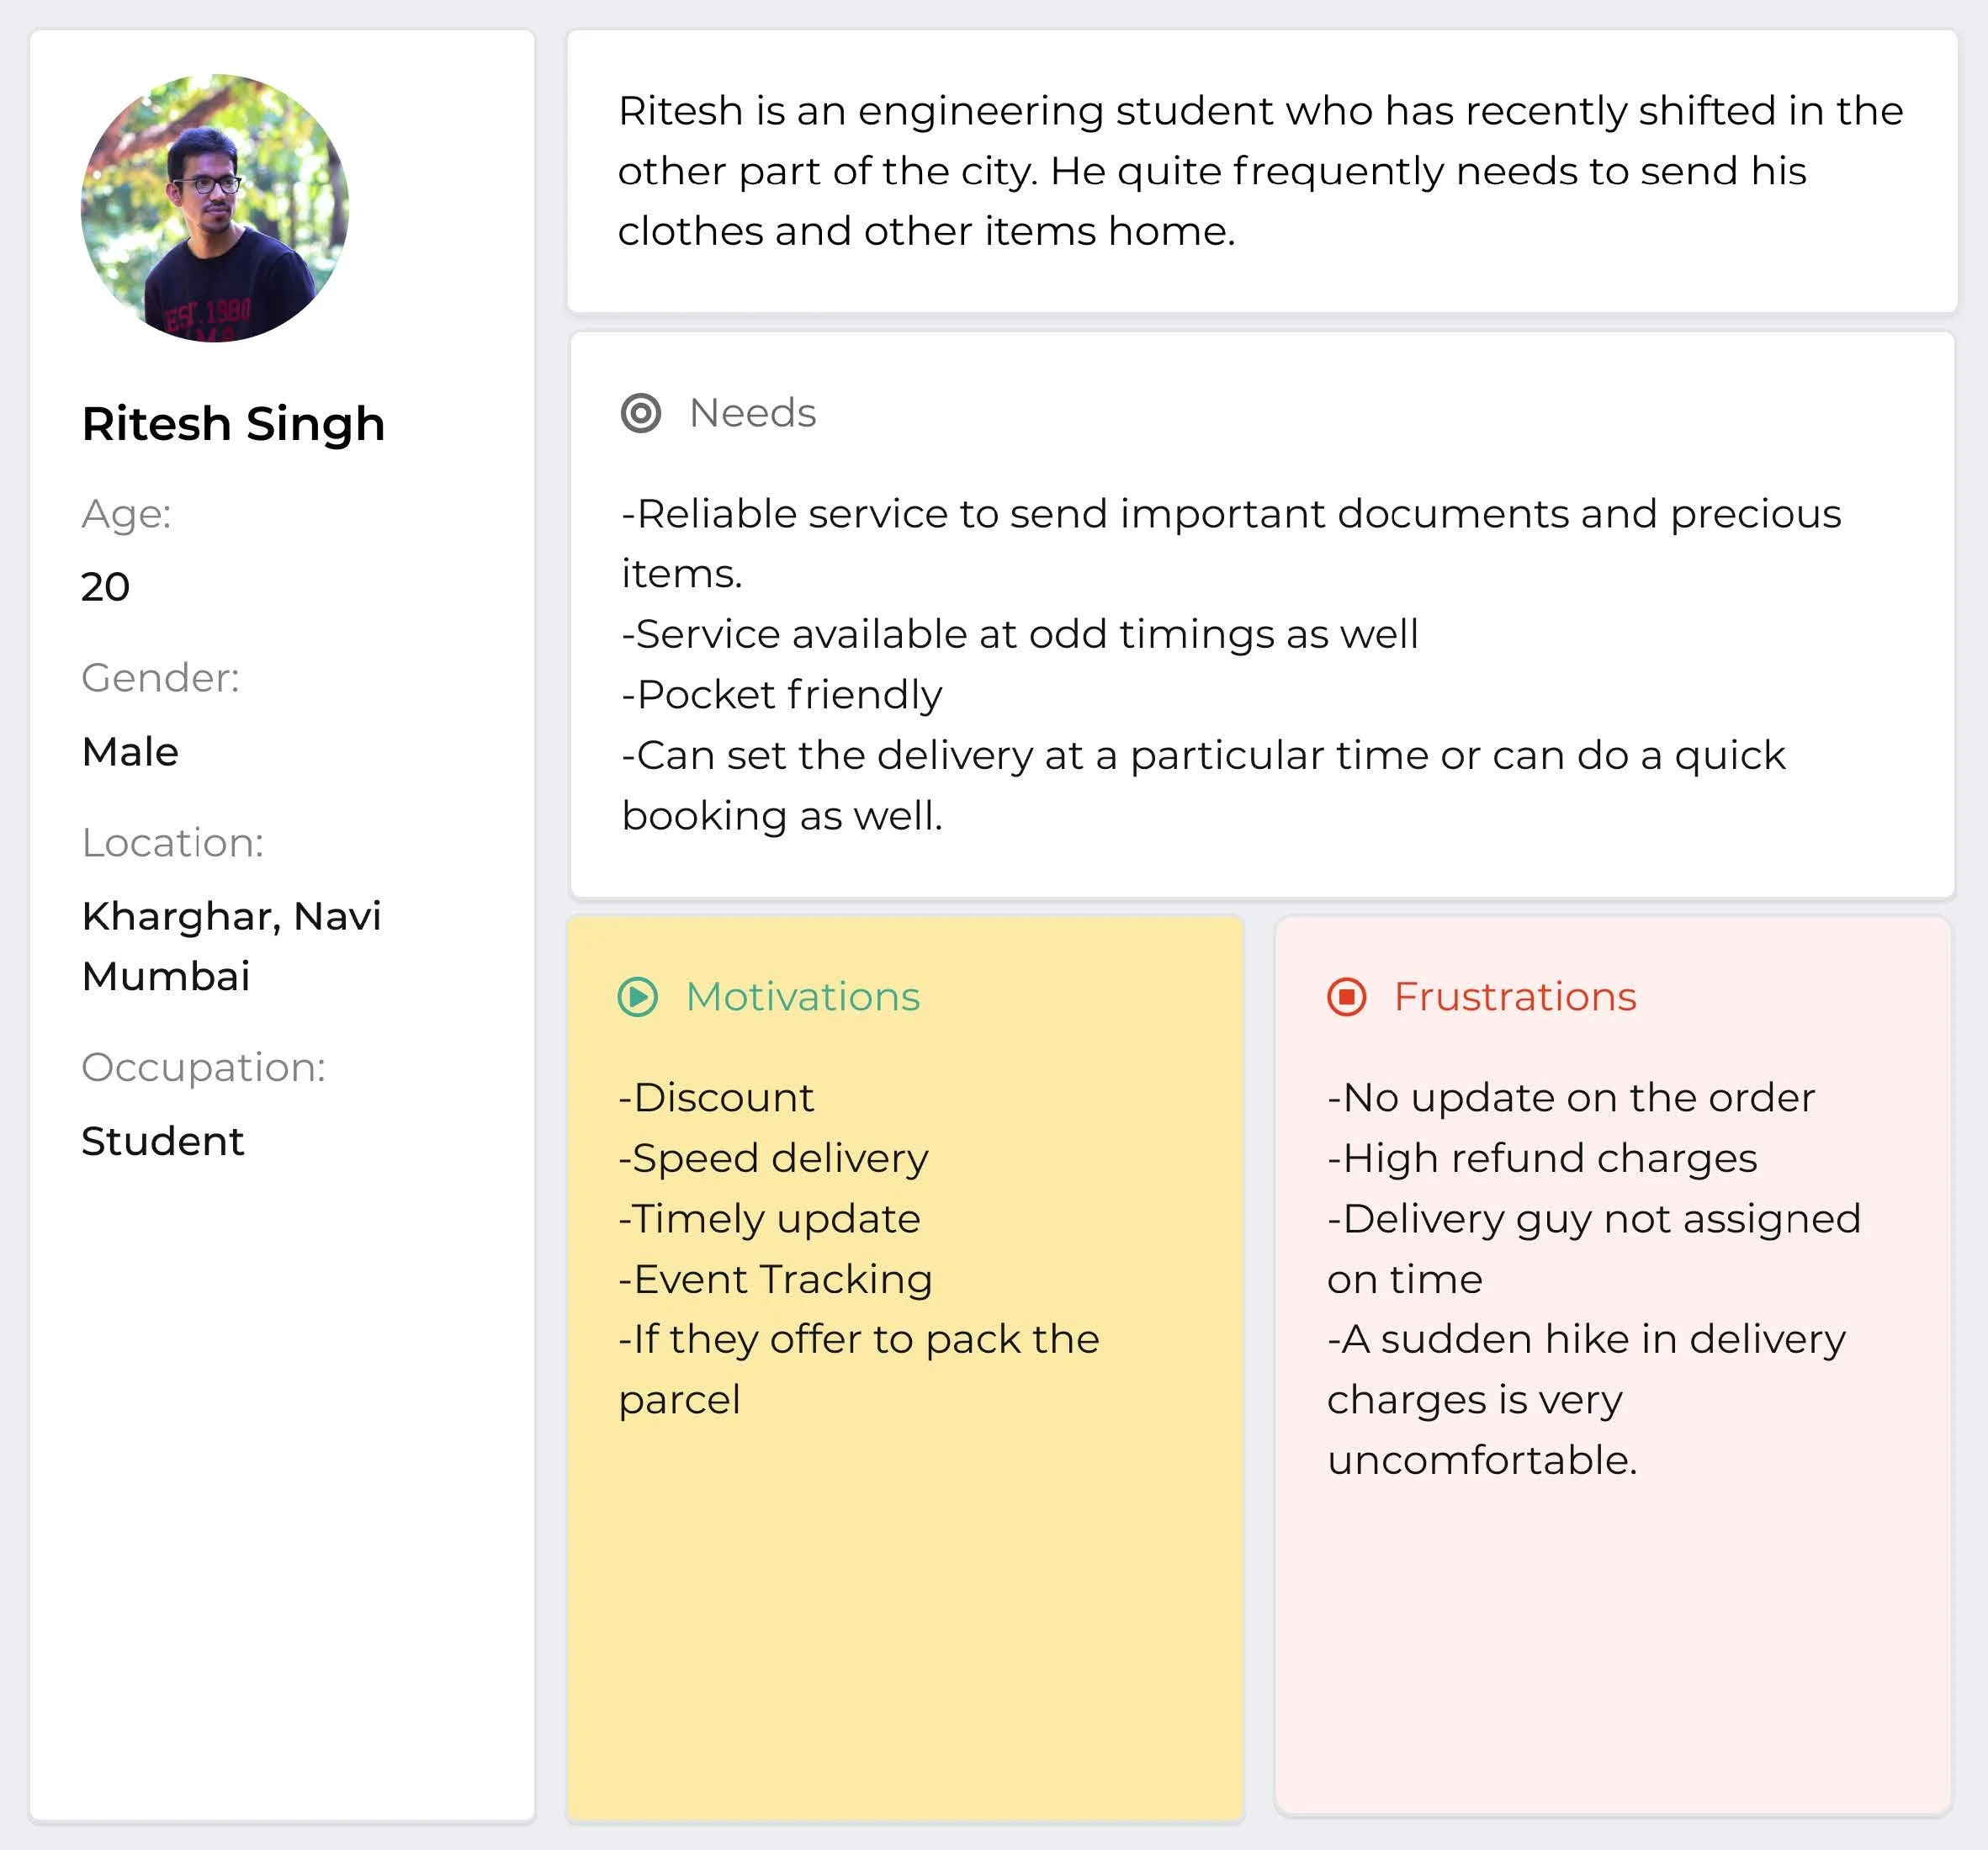Click the Pocket friendly need item

[x=782, y=695]
